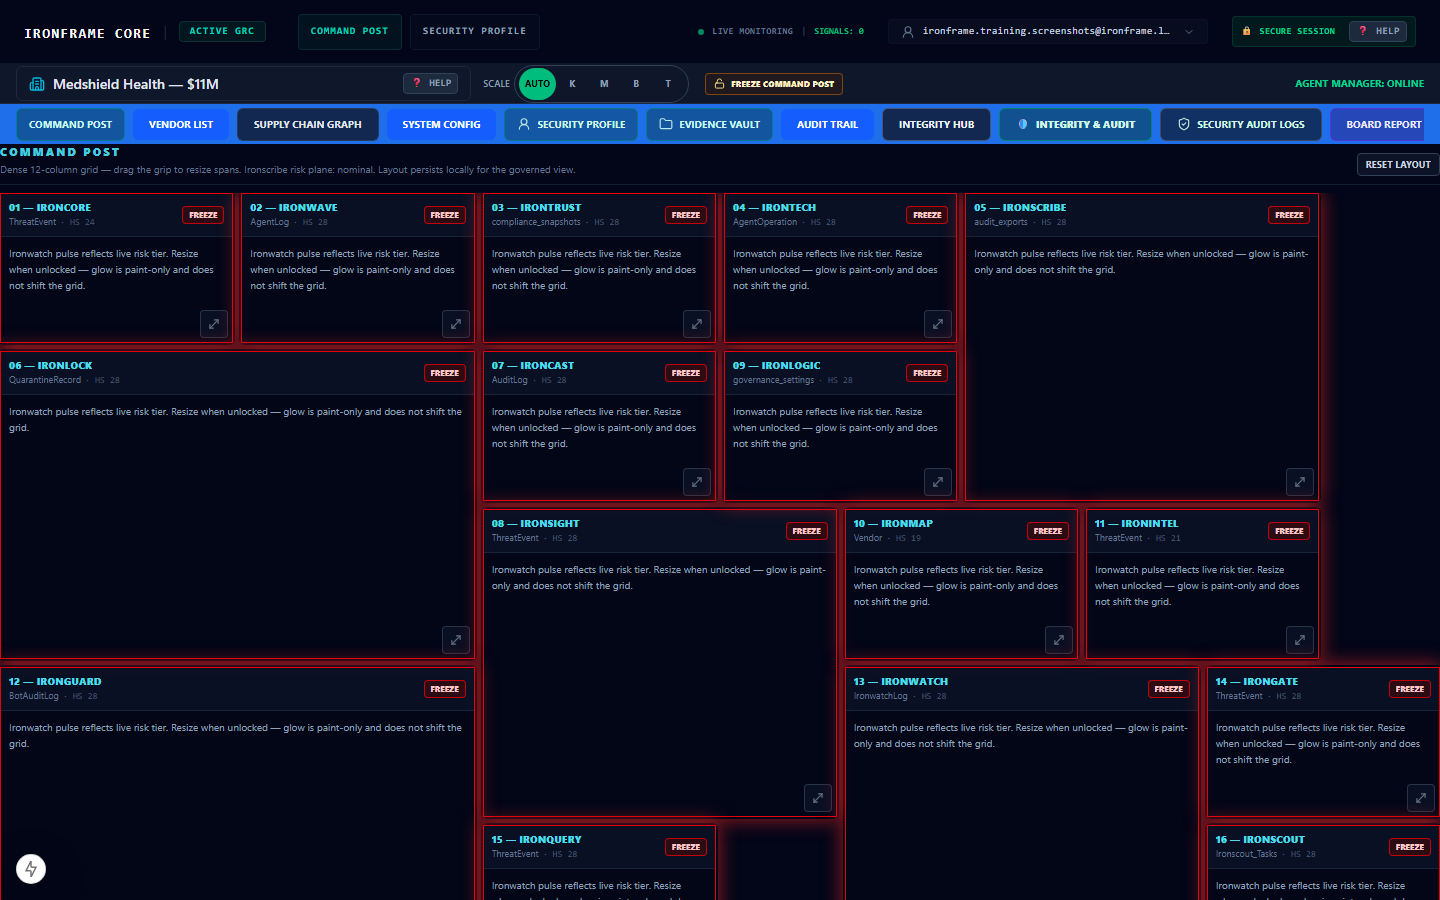Click the resize grip on the Ironcore panel
The height and width of the screenshot is (900, 1440).
tap(214, 324)
